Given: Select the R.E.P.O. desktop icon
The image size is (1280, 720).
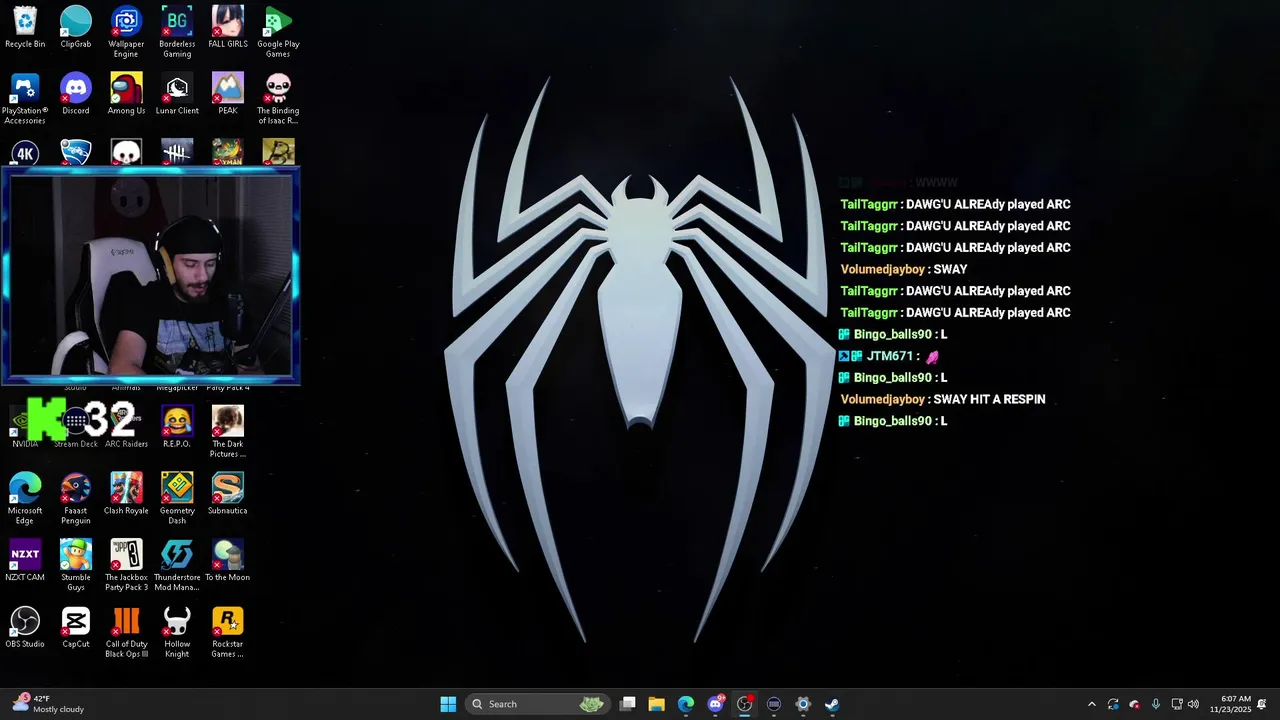Looking at the screenshot, I should [x=177, y=427].
